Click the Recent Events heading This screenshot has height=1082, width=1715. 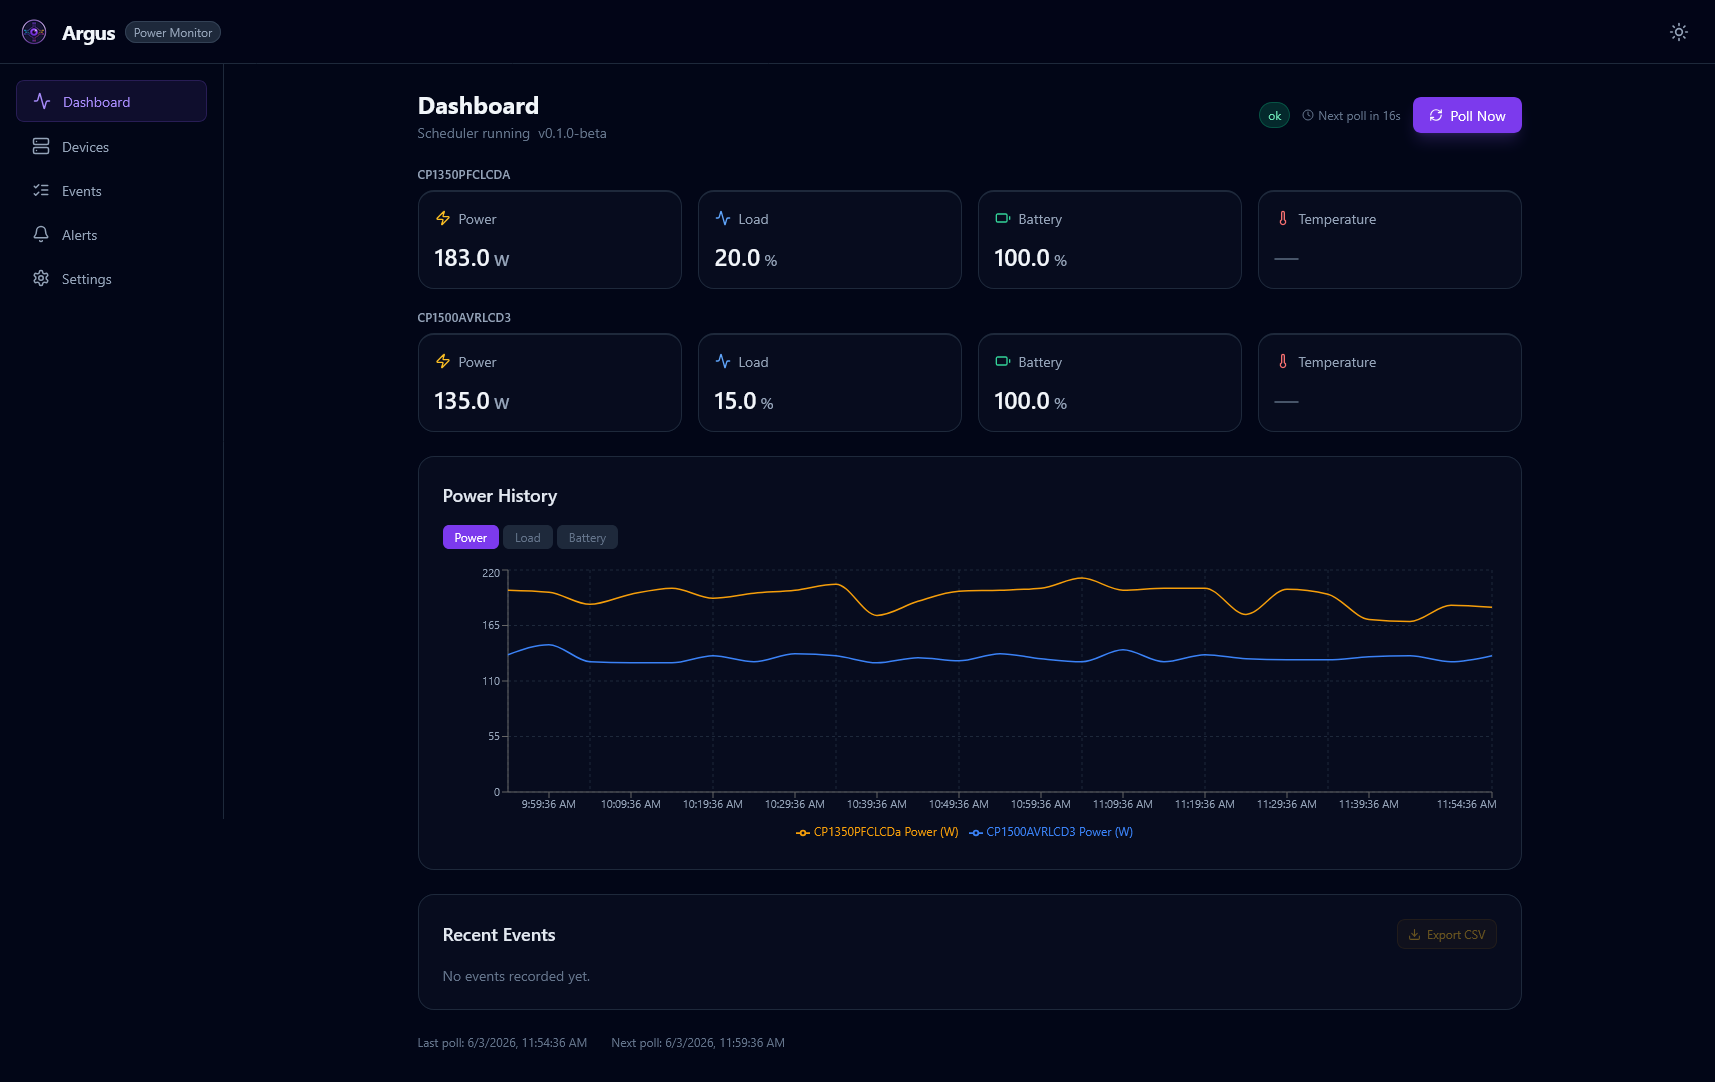click(499, 935)
